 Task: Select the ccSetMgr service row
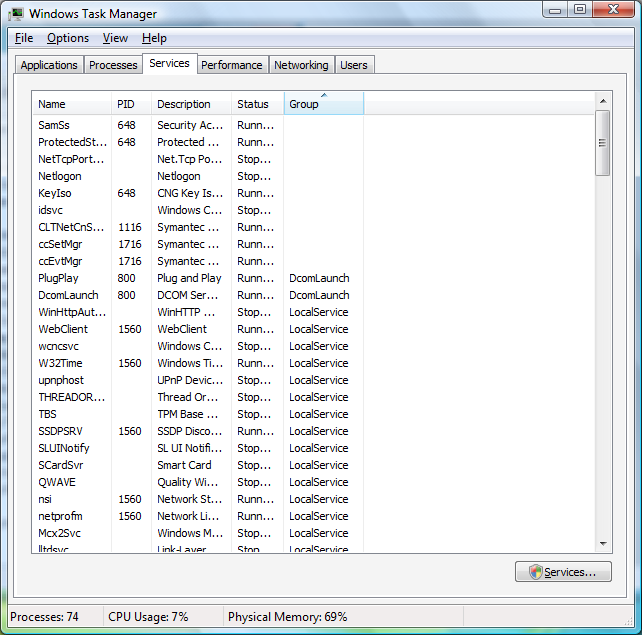(x=198, y=244)
